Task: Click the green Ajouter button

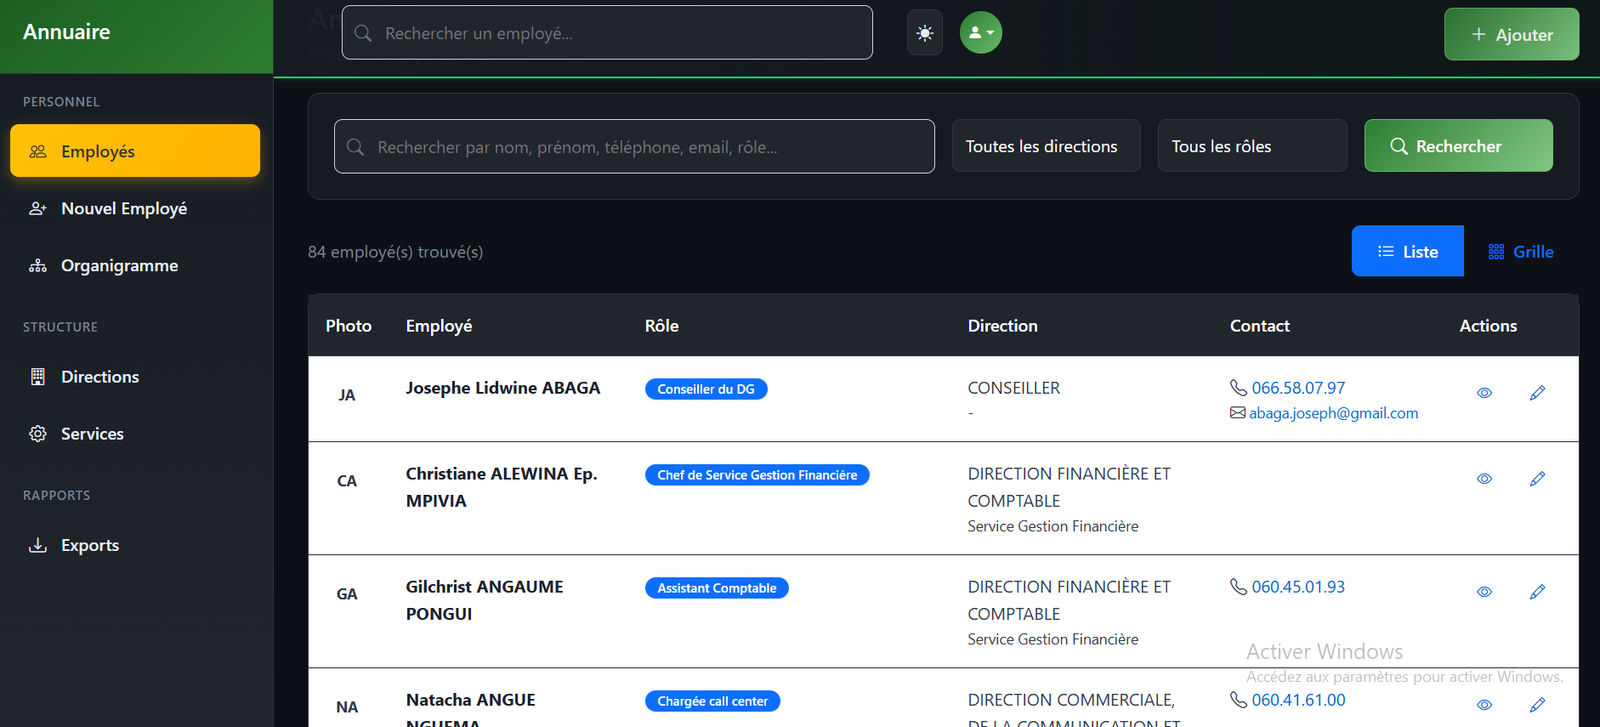Action: [x=1511, y=35]
